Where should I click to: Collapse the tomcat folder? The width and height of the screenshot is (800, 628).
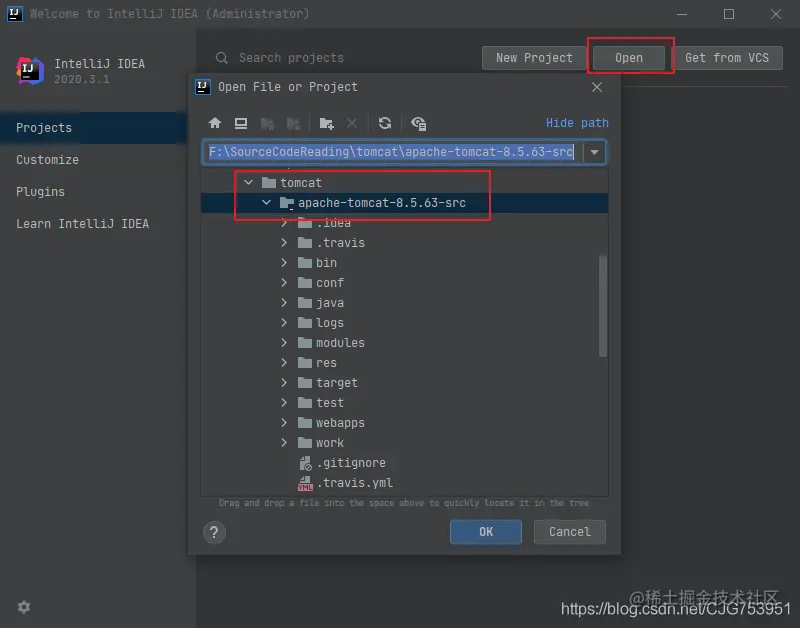point(248,182)
